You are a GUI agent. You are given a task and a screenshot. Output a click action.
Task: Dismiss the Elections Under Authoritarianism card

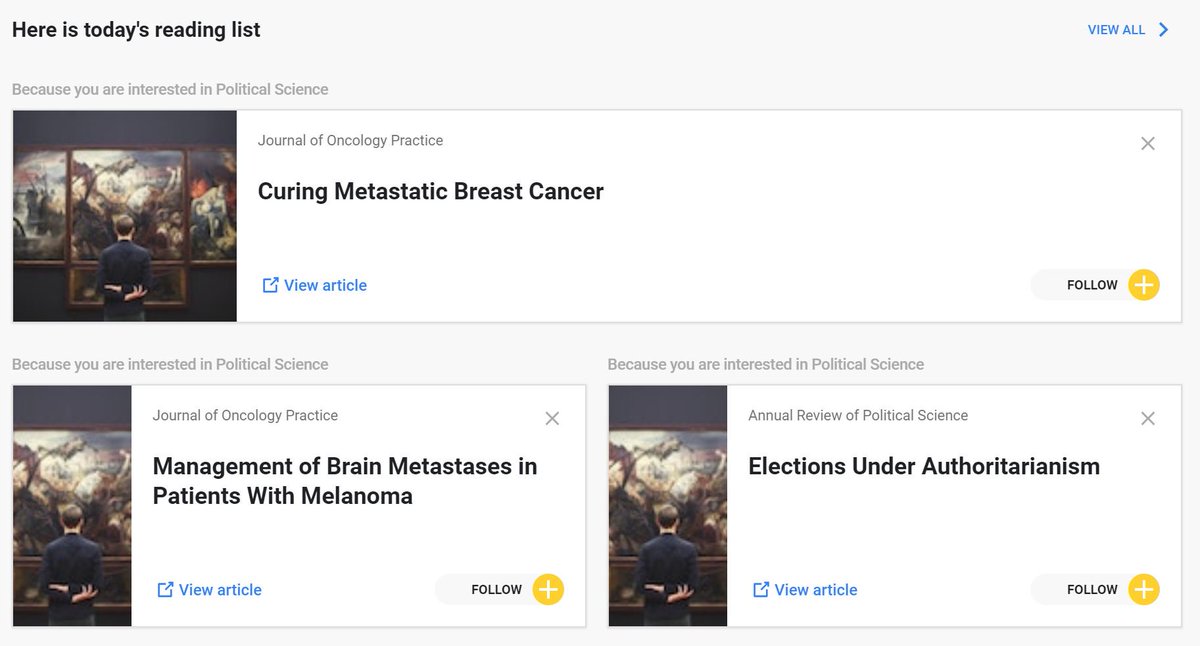pos(1148,419)
